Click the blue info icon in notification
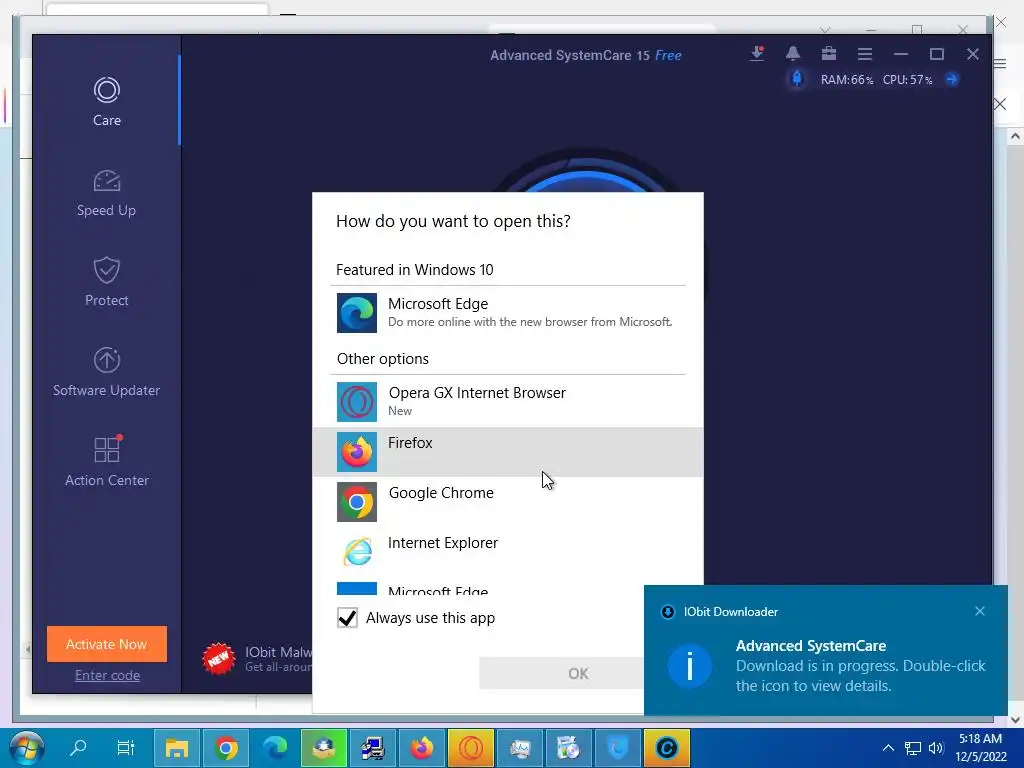Viewport: 1024px width, 768px height. coord(690,666)
